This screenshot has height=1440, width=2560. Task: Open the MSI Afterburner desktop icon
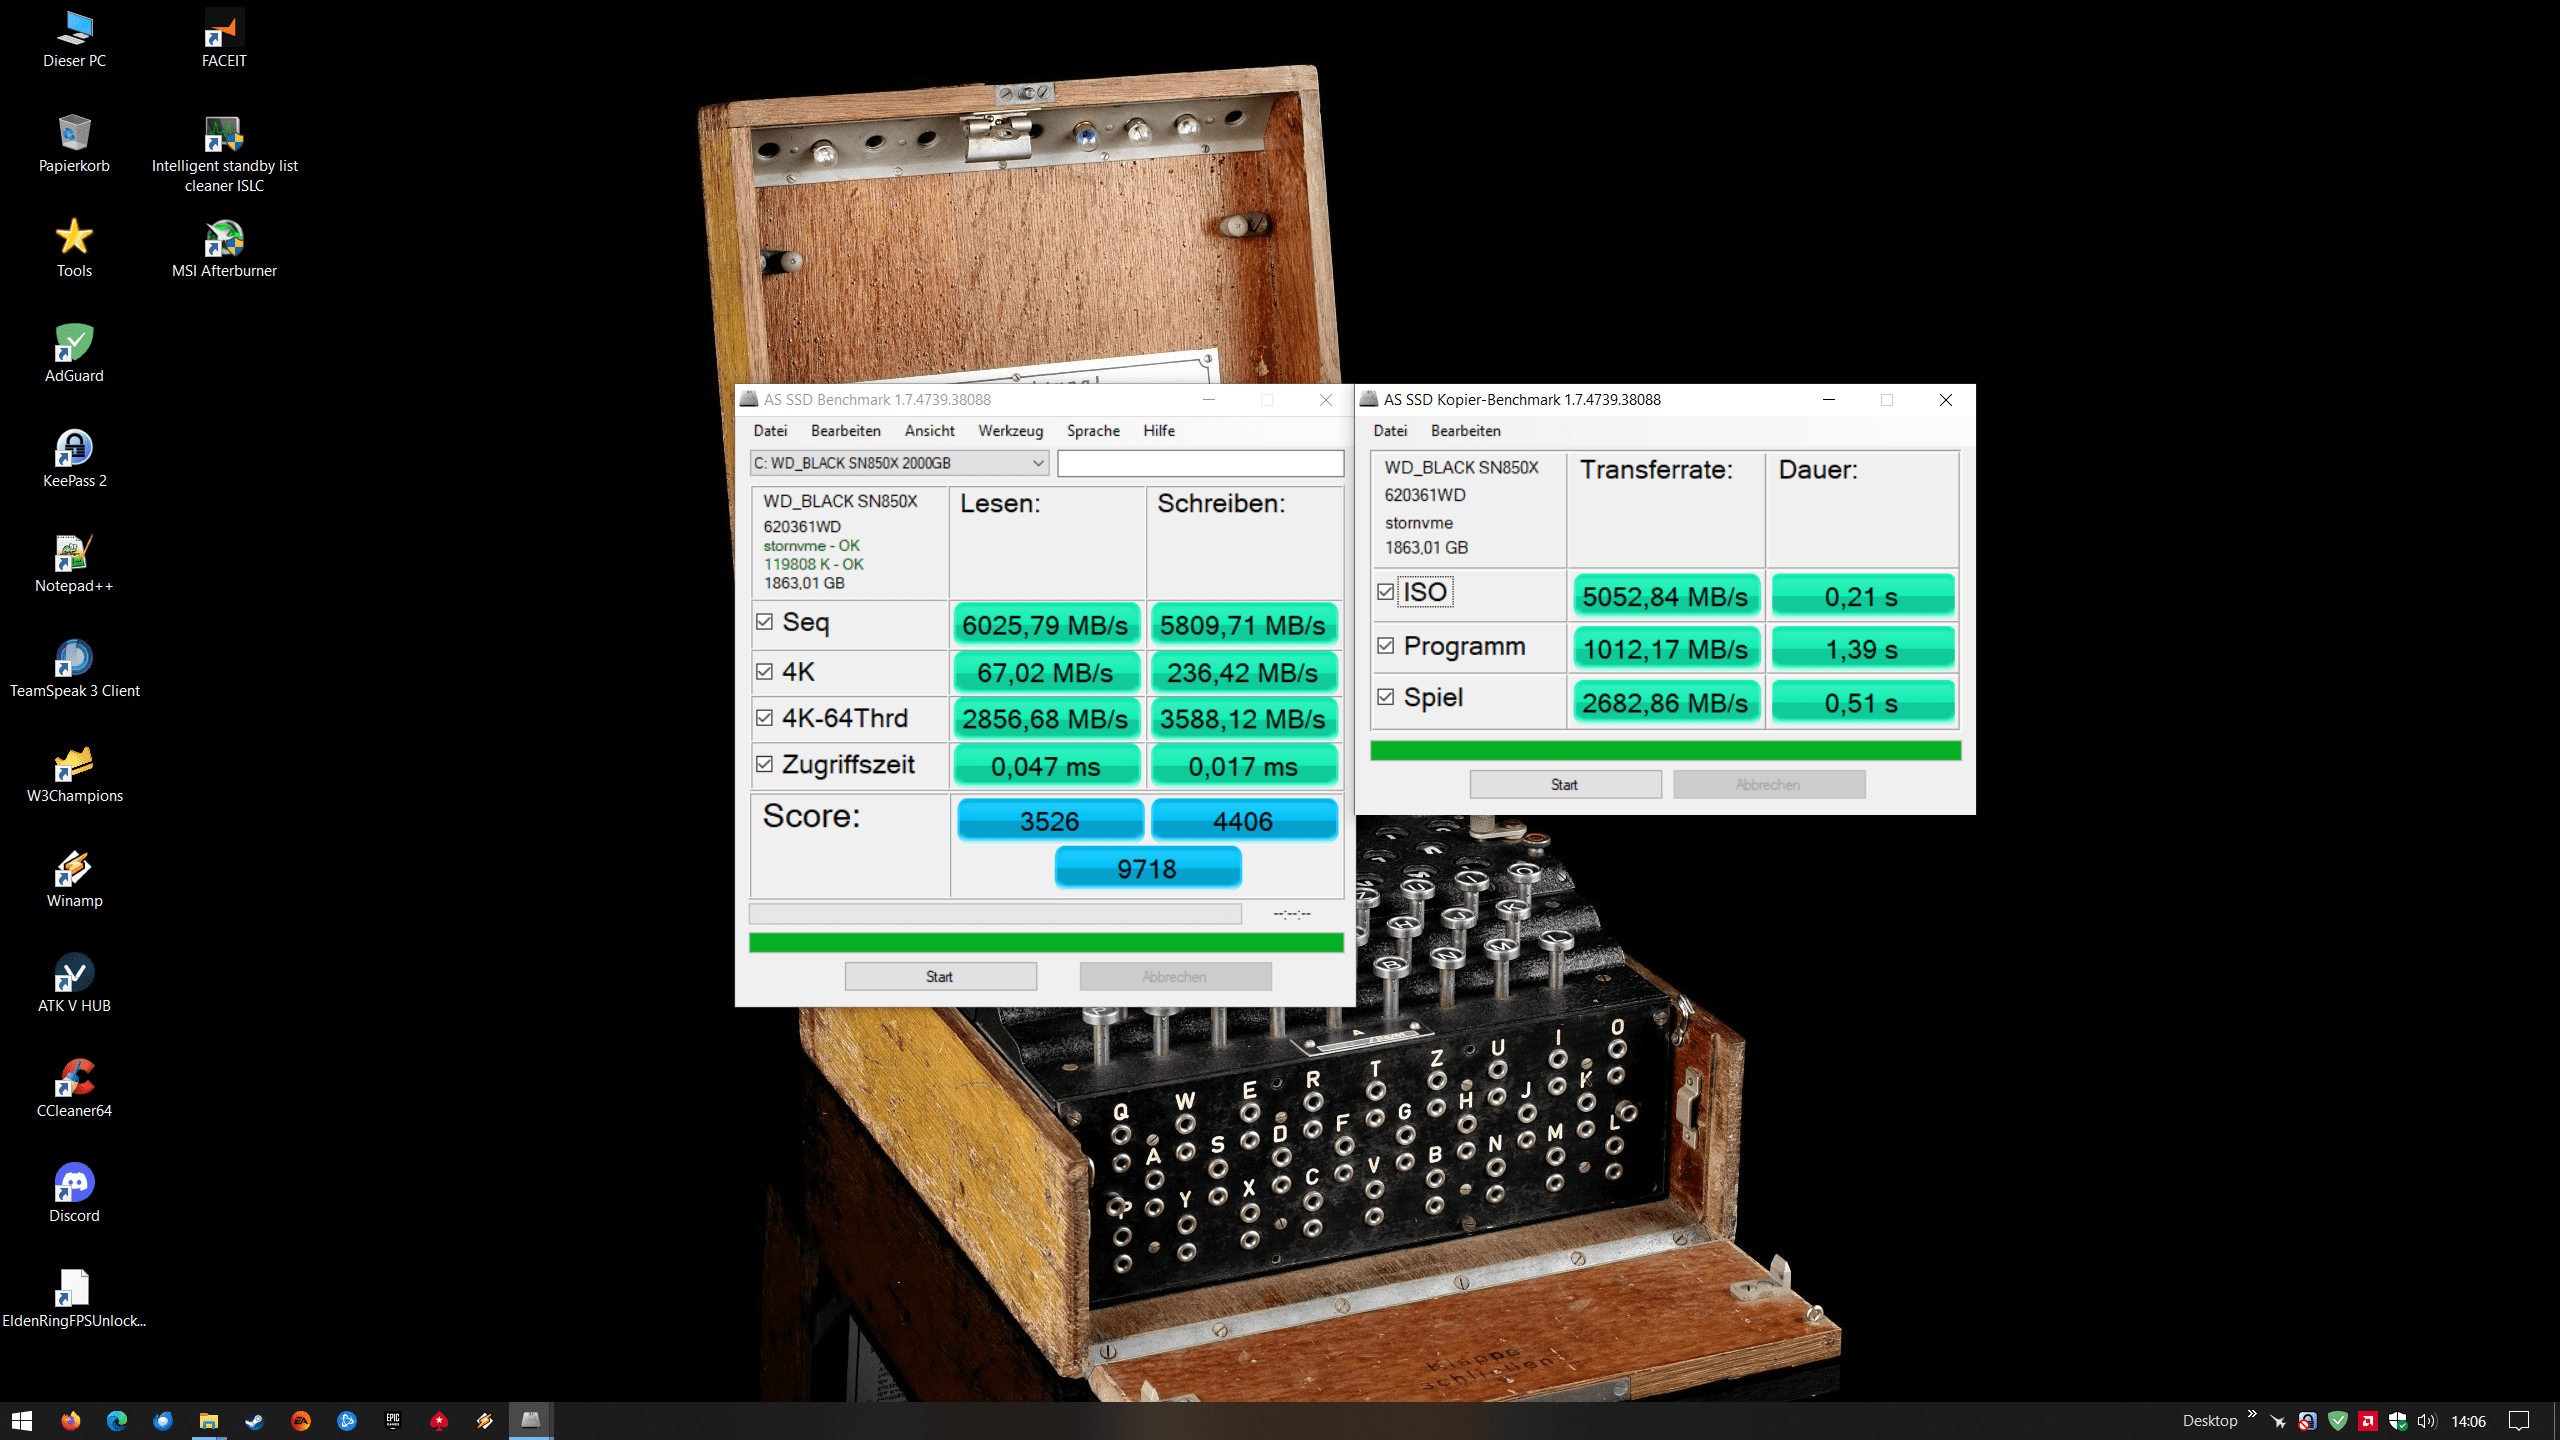coord(224,240)
